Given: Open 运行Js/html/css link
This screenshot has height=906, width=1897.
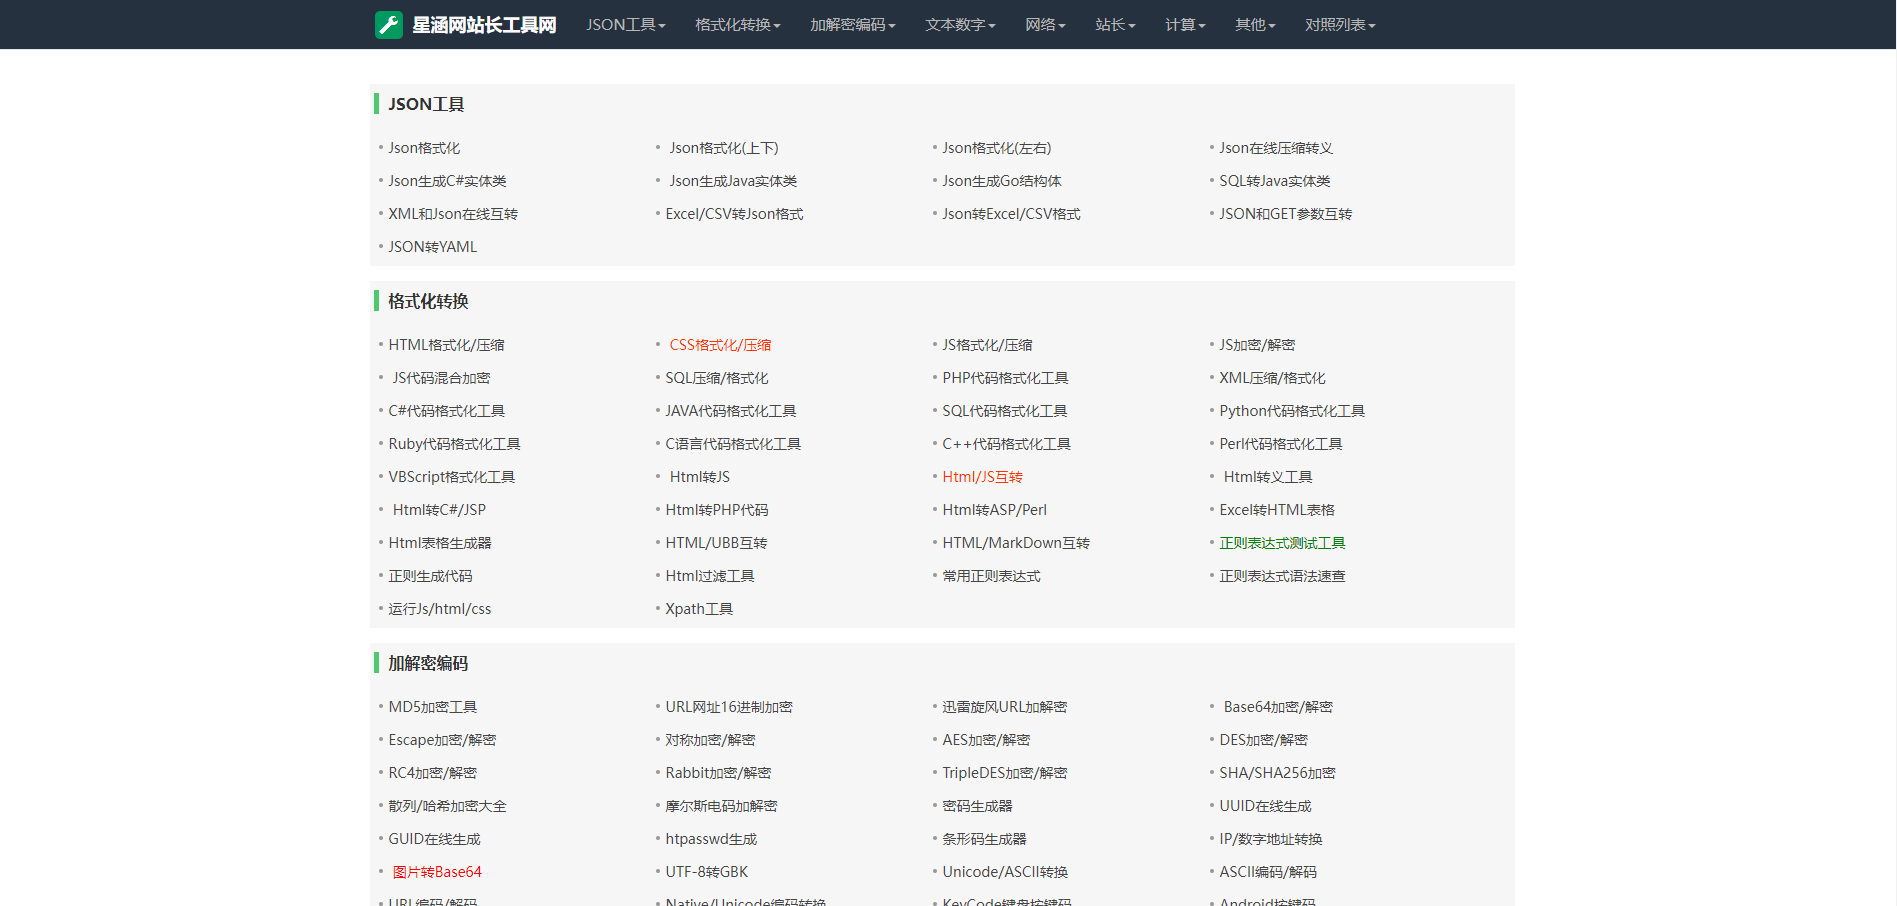Looking at the screenshot, I should click(440, 609).
